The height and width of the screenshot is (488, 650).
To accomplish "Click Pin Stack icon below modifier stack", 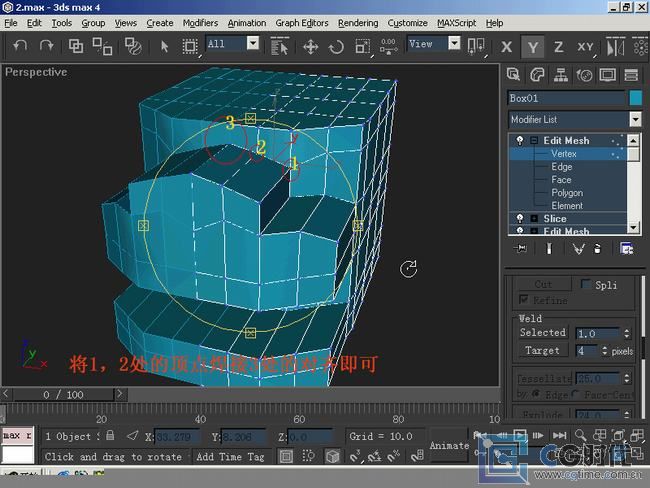I will coord(520,248).
